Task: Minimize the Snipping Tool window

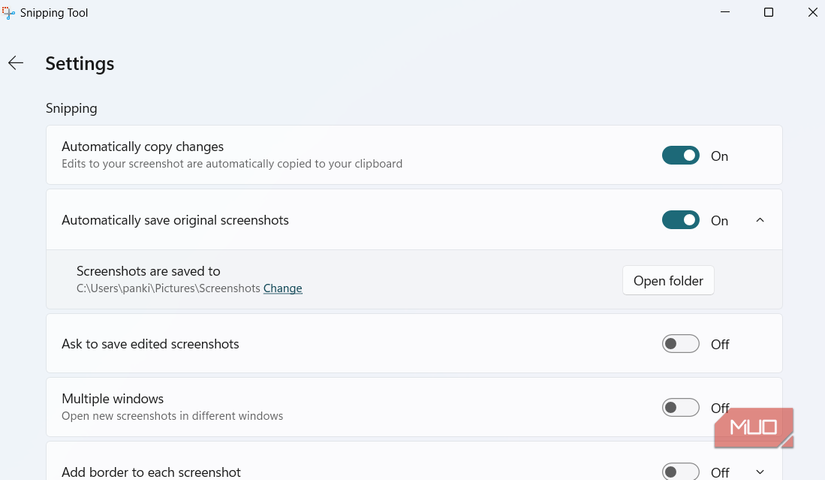Action: 723,13
